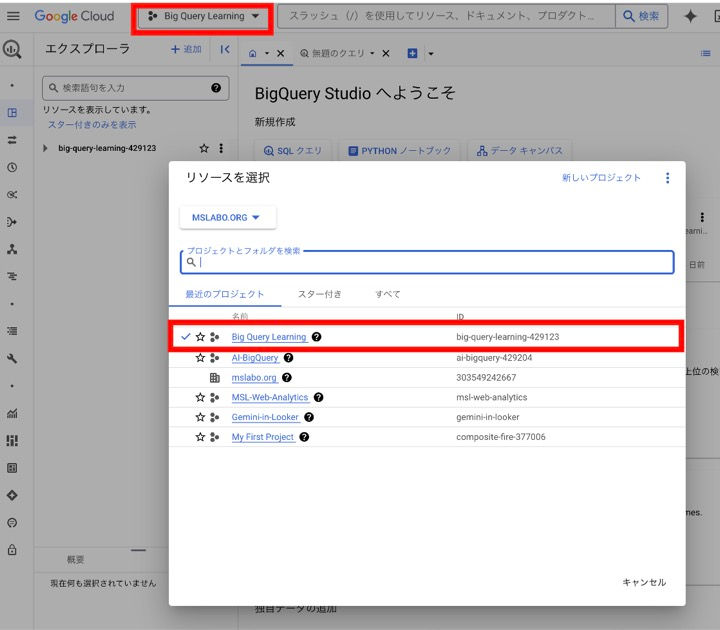Star the Big Query Learning project

click(200, 337)
